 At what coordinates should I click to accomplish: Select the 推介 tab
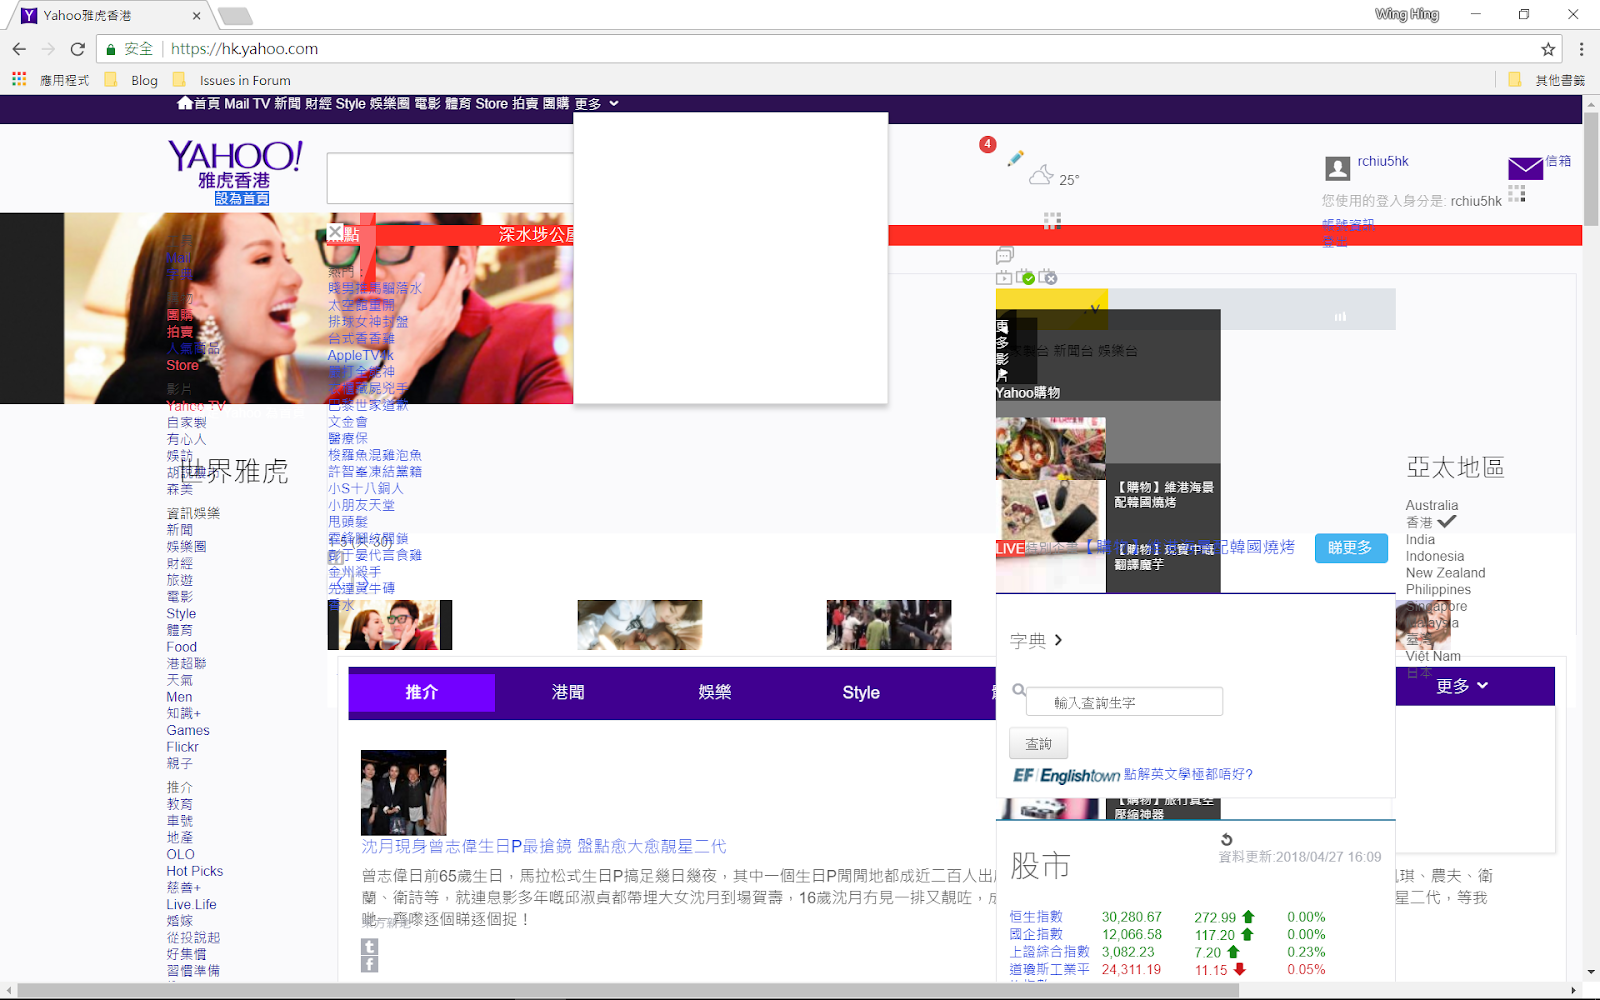(x=422, y=692)
